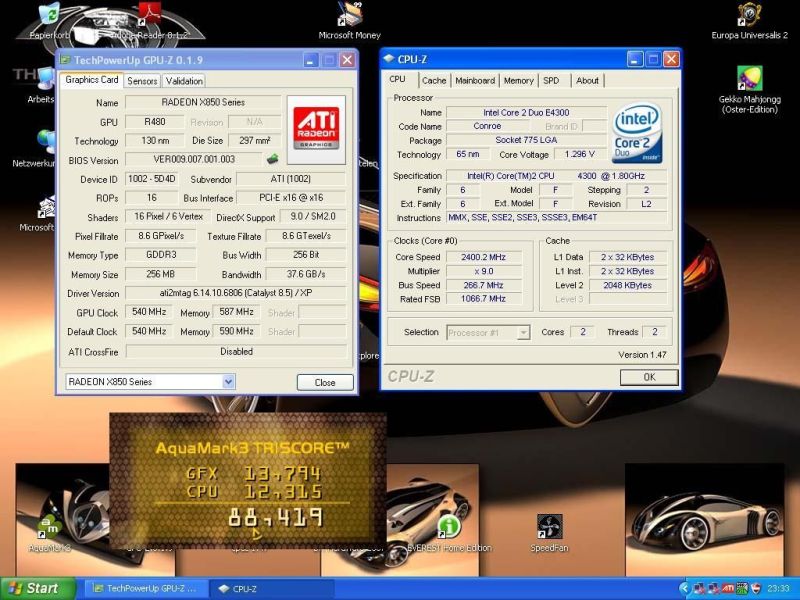800x600 pixels.
Task: Switch to the Cache tab in CPU-Z
Action: click(x=434, y=80)
